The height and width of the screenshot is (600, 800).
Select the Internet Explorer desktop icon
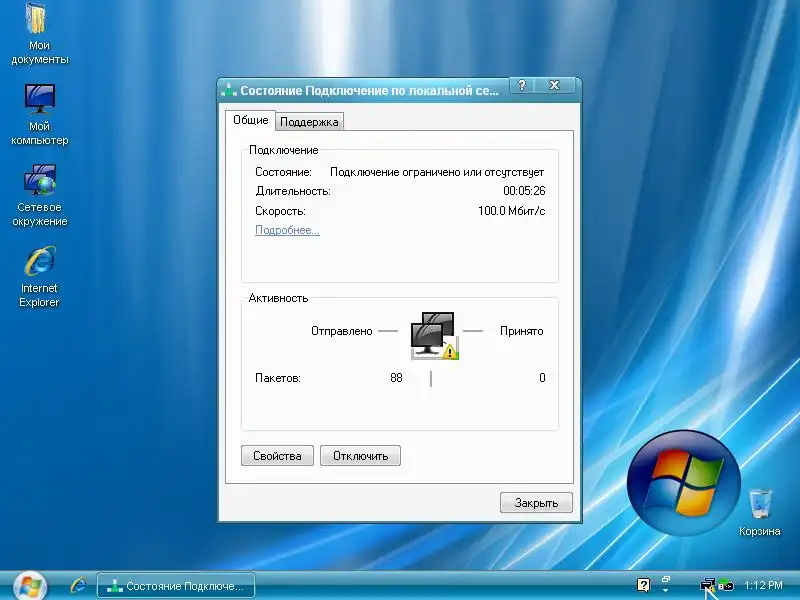coord(39,277)
